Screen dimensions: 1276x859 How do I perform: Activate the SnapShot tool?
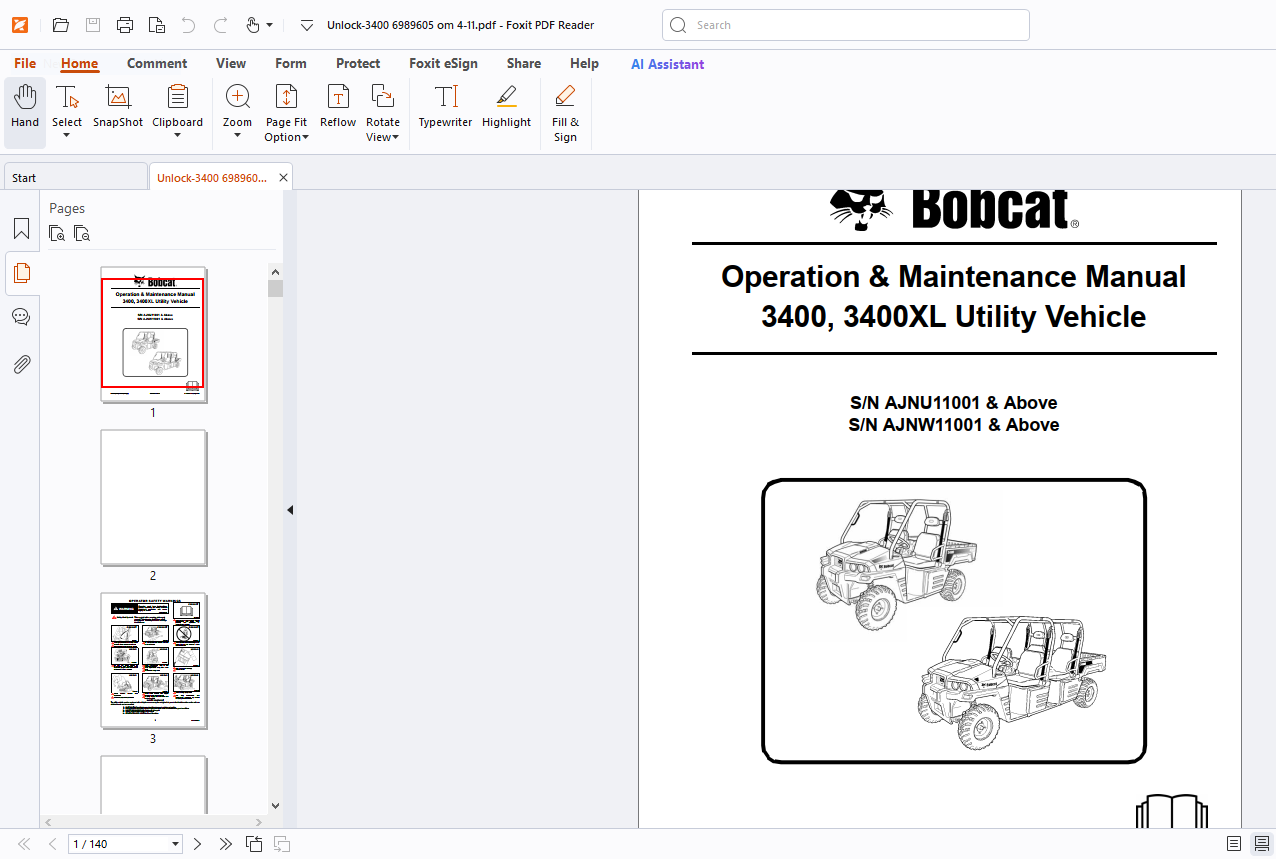coord(118,108)
